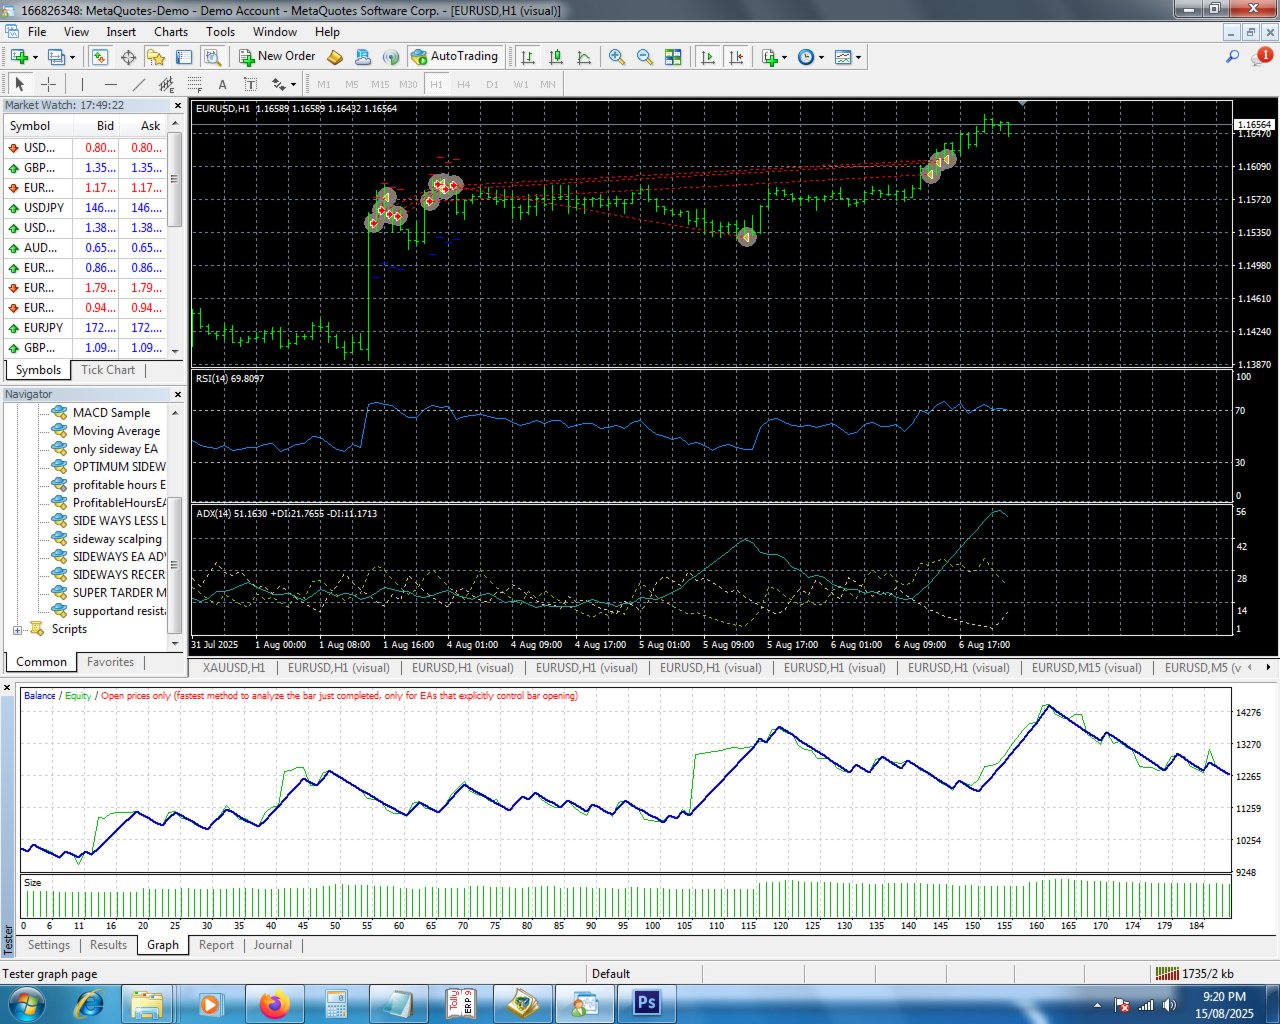The height and width of the screenshot is (1024, 1280).
Task: Toggle Auto Scroll chart icon
Action: point(708,57)
